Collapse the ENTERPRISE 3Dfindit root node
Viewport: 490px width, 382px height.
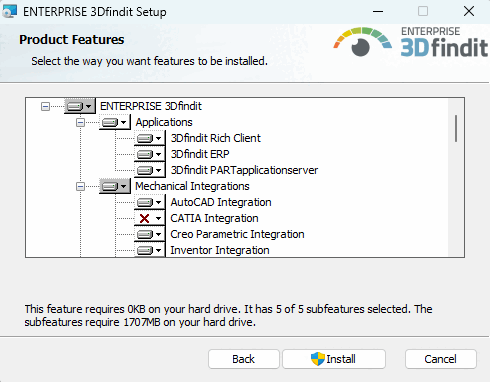45,107
